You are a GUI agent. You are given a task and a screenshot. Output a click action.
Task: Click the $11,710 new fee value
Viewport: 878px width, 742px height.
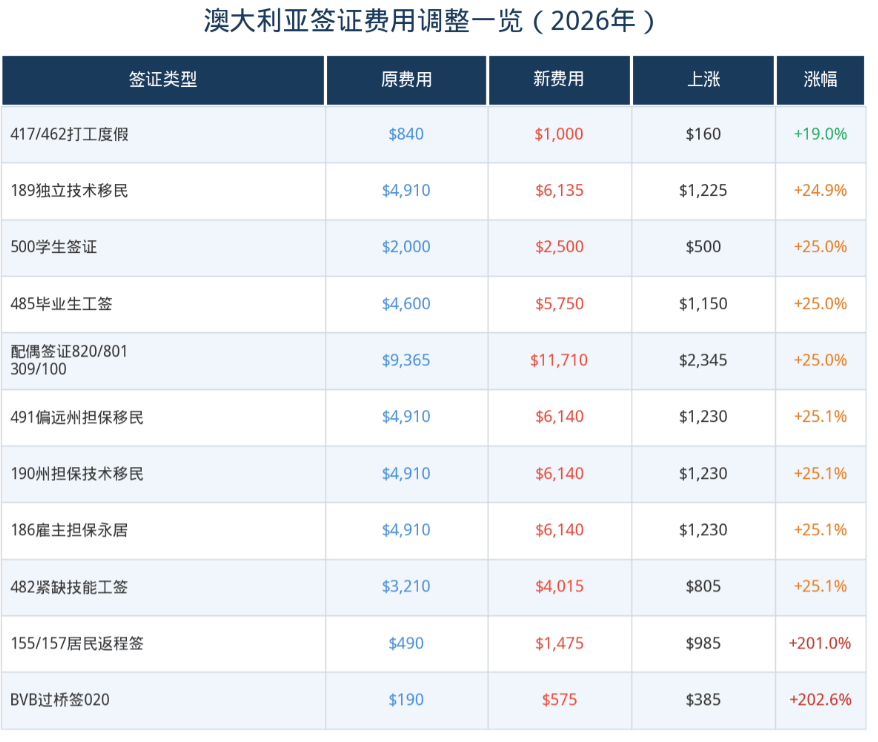(559, 360)
